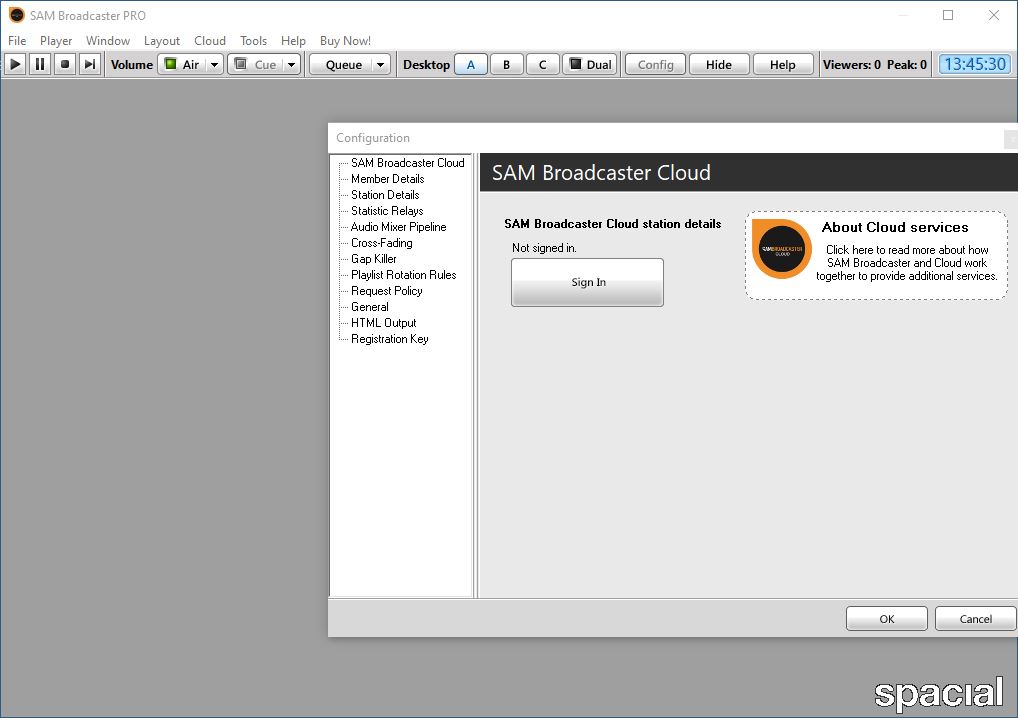Image resolution: width=1018 pixels, height=718 pixels.
Task: Open Playlist Rotation Rules settings
Action: [x=404, y=275]
